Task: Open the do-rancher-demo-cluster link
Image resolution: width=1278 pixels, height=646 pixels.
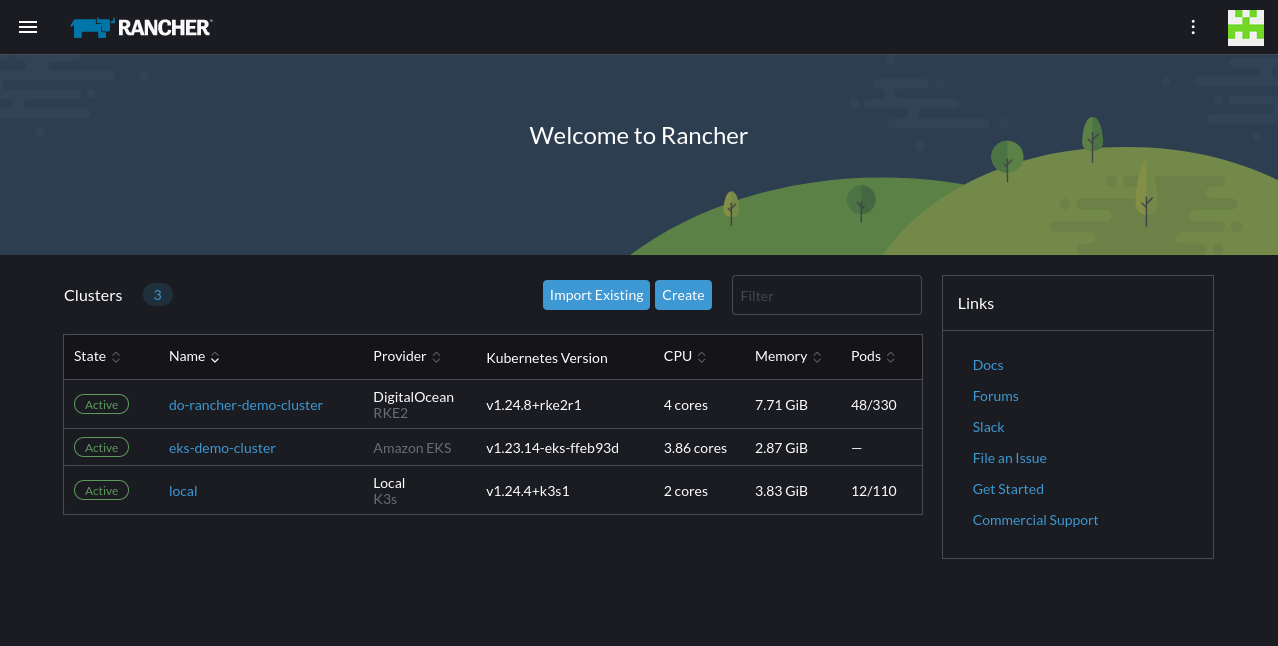Action: pos(246,405)
